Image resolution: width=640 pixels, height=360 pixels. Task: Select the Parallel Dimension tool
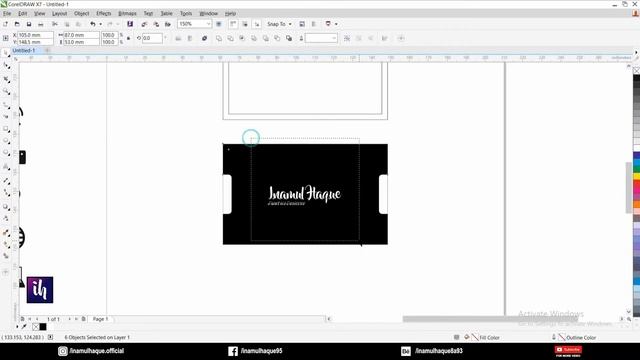coord(6,180)
